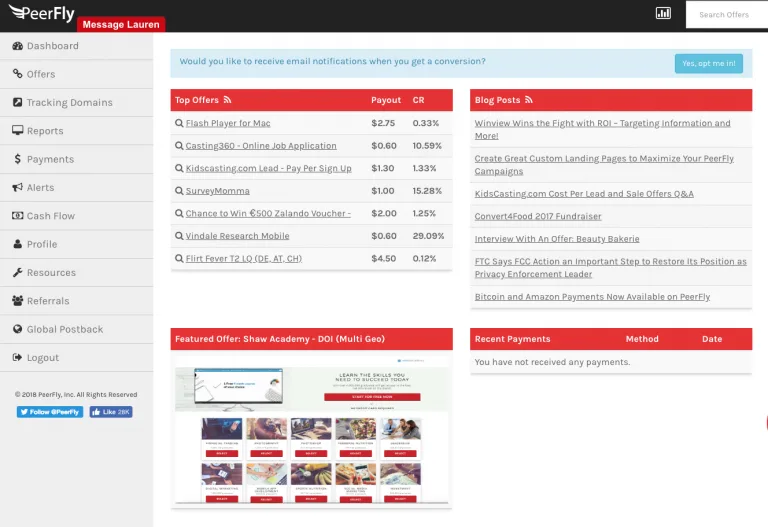Screen dimensions: 768x527
Task: Open 'Bitcoin and Amazon Payments' blog post
Action: coord(592,297)
